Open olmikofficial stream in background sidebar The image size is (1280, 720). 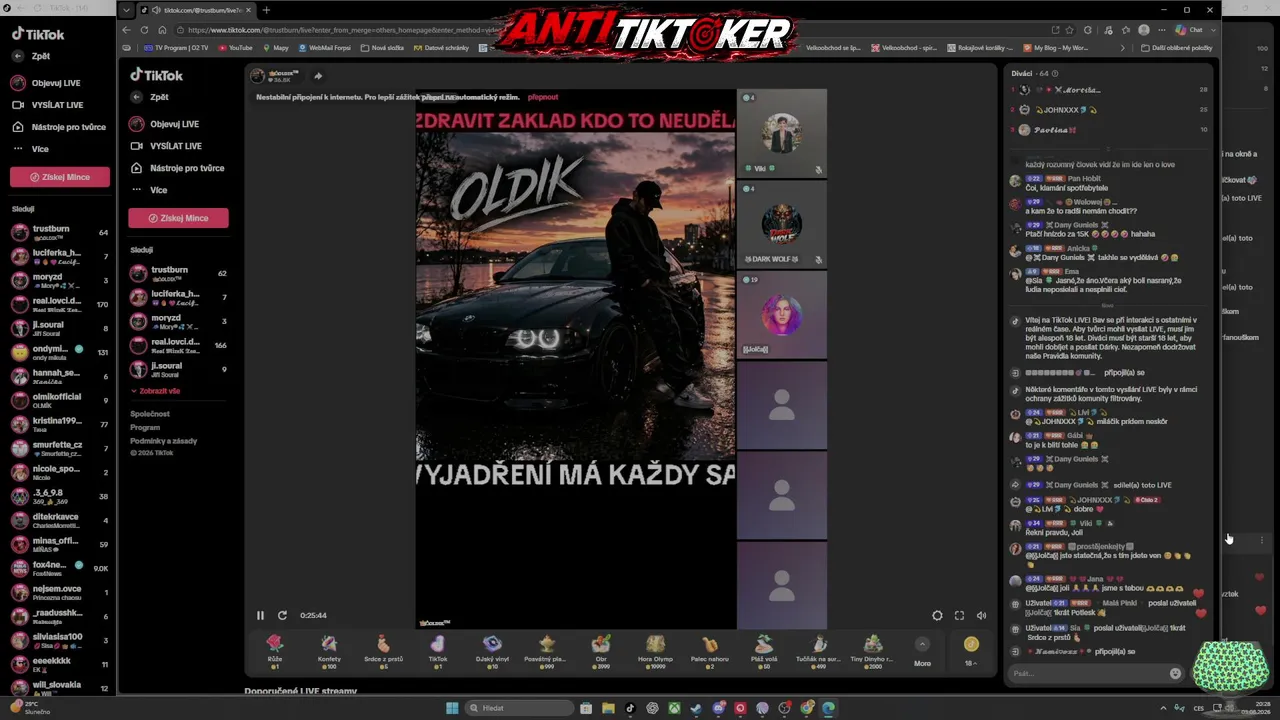pos(60,400)
